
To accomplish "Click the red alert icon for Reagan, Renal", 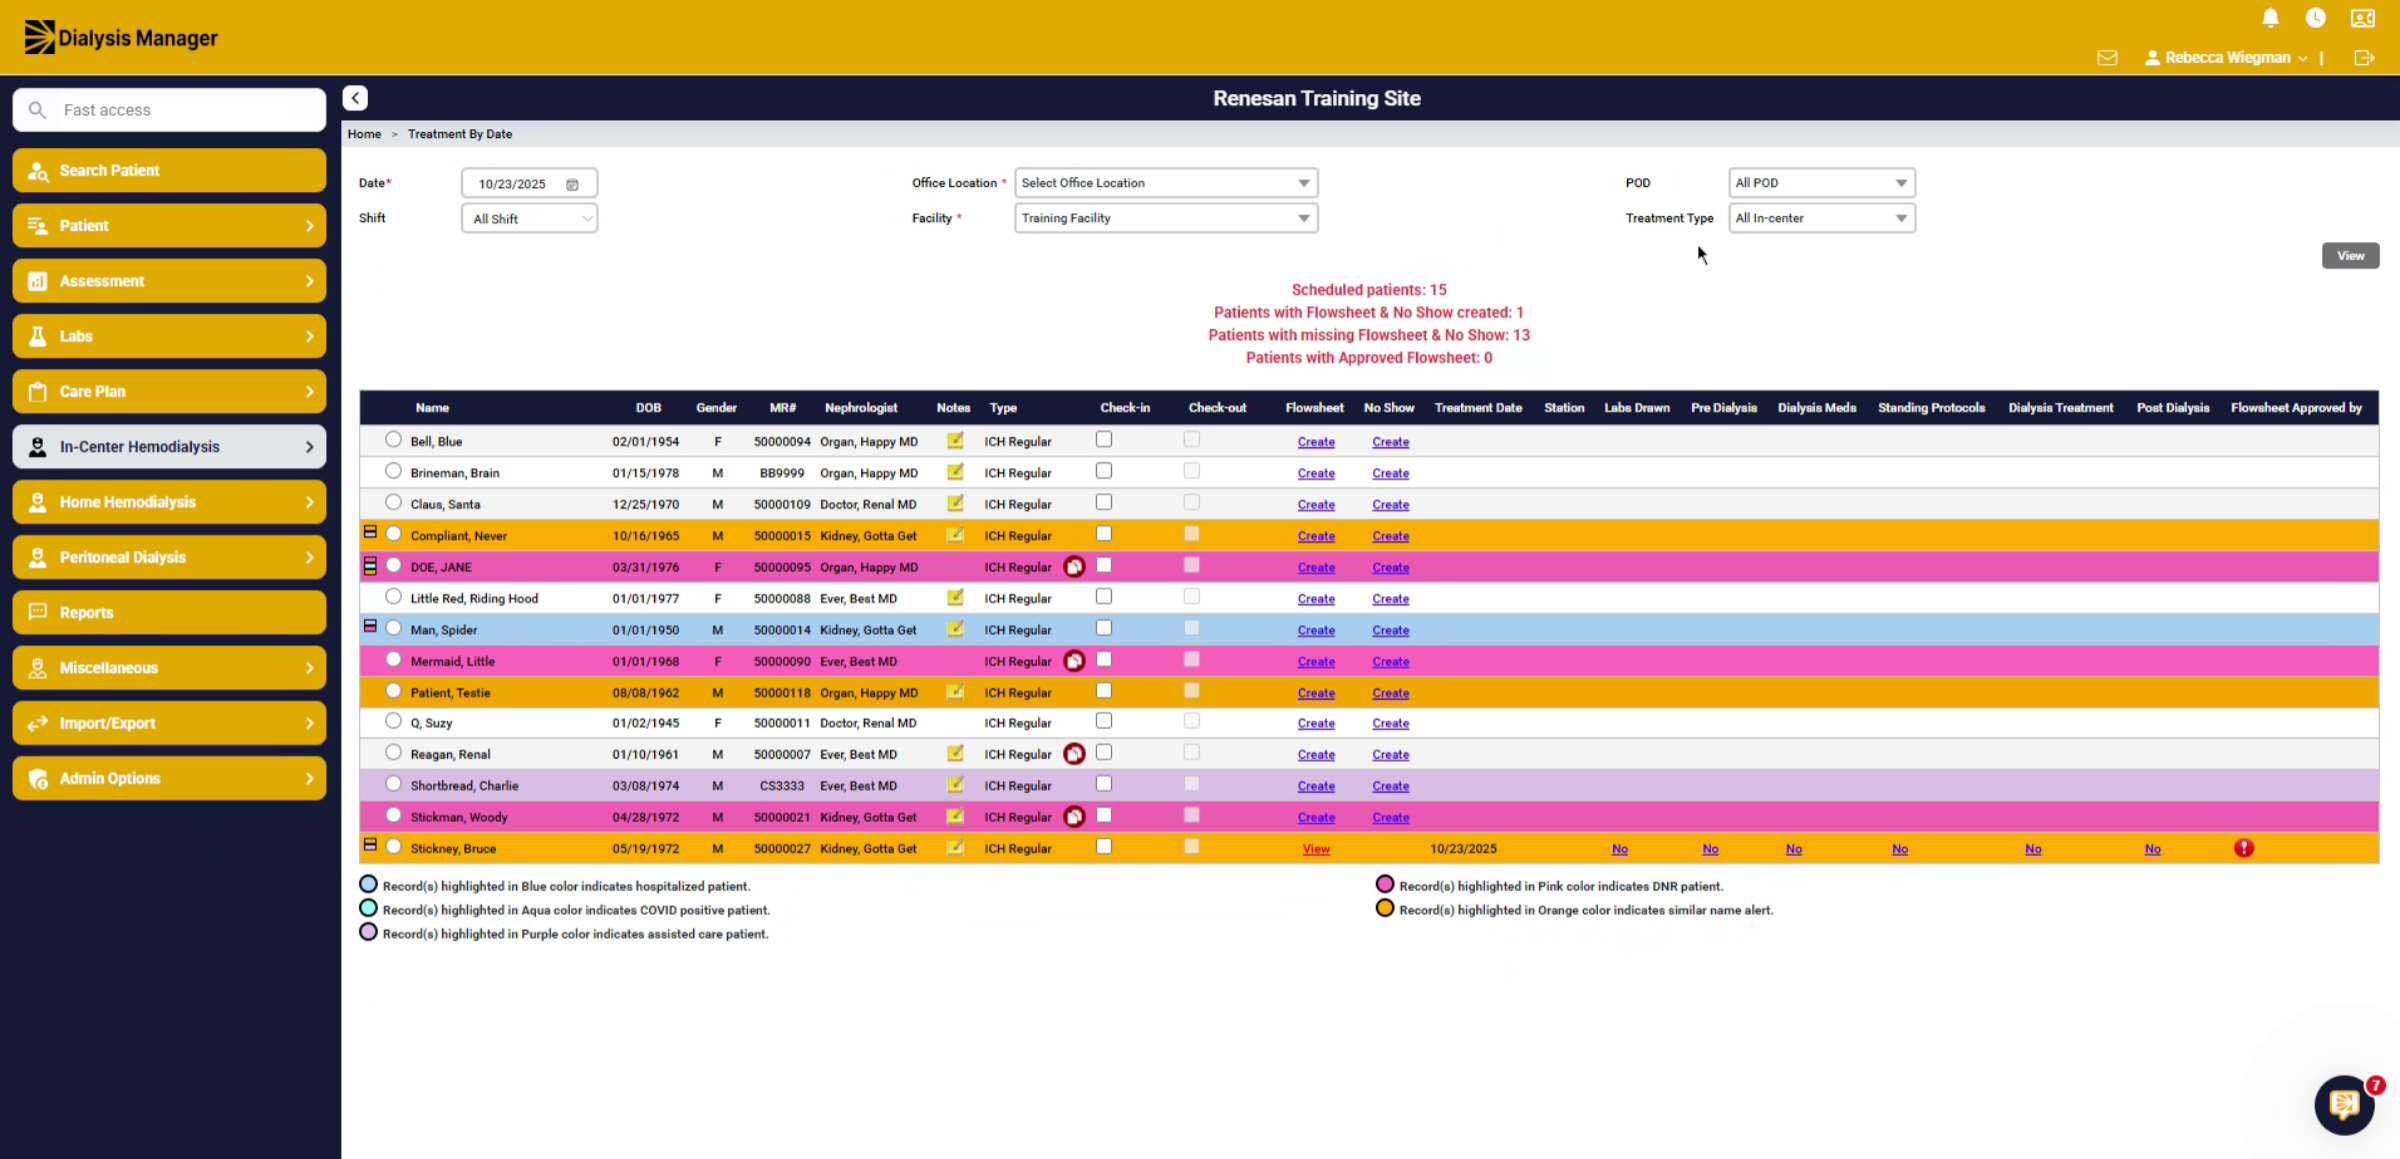I will coord(1074,754).
